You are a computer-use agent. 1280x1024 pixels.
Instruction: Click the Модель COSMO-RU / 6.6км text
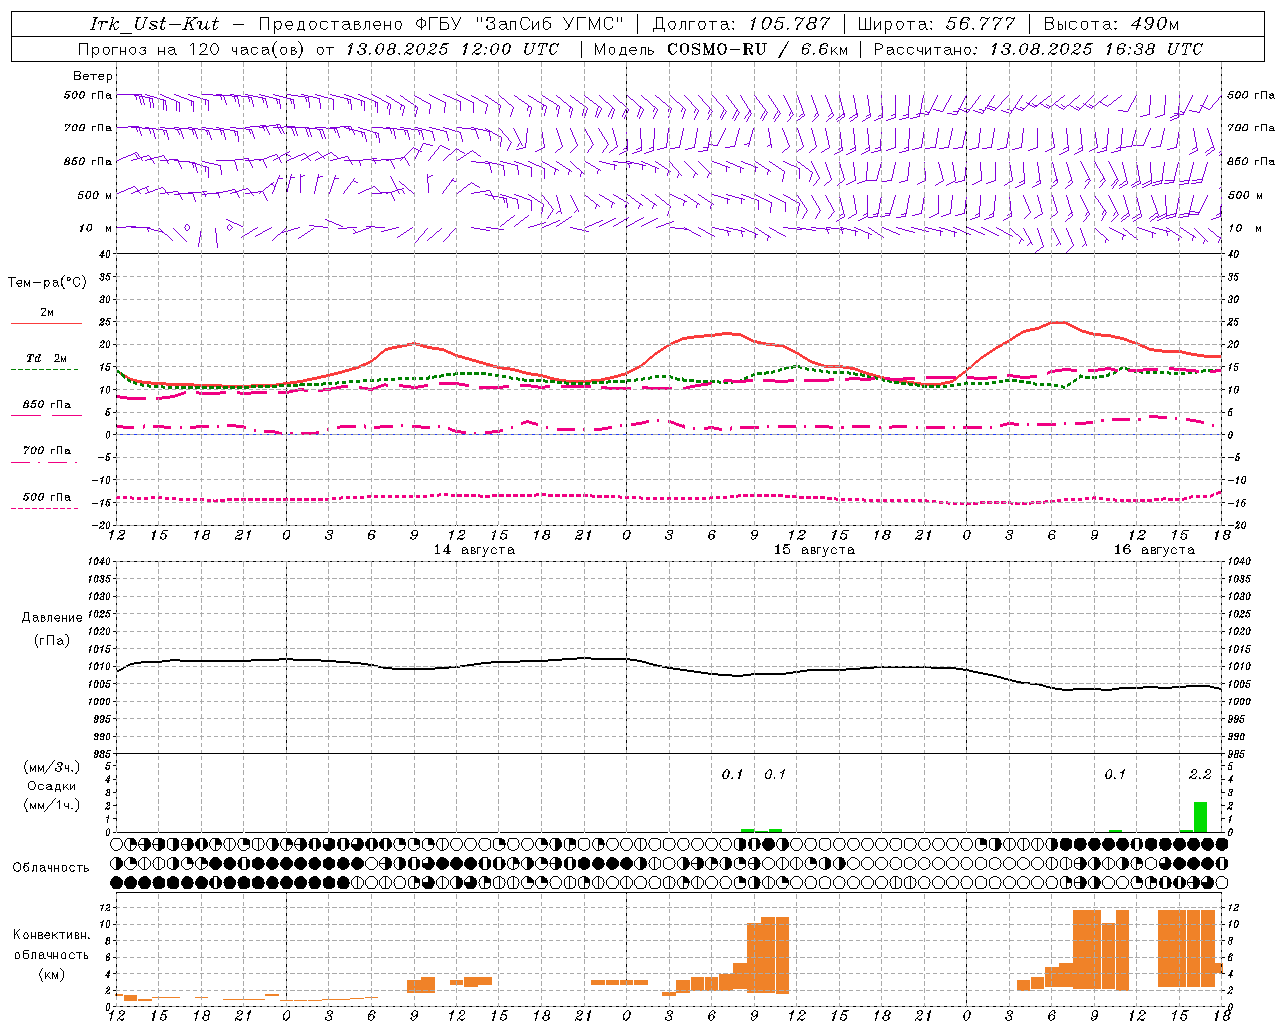click(x=721, y=49)
